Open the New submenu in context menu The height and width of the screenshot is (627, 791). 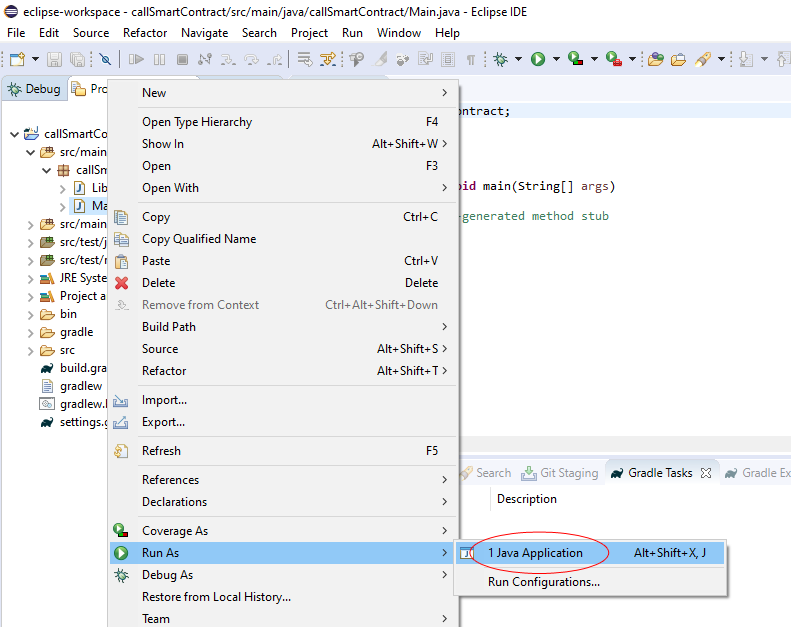[282, 93]
